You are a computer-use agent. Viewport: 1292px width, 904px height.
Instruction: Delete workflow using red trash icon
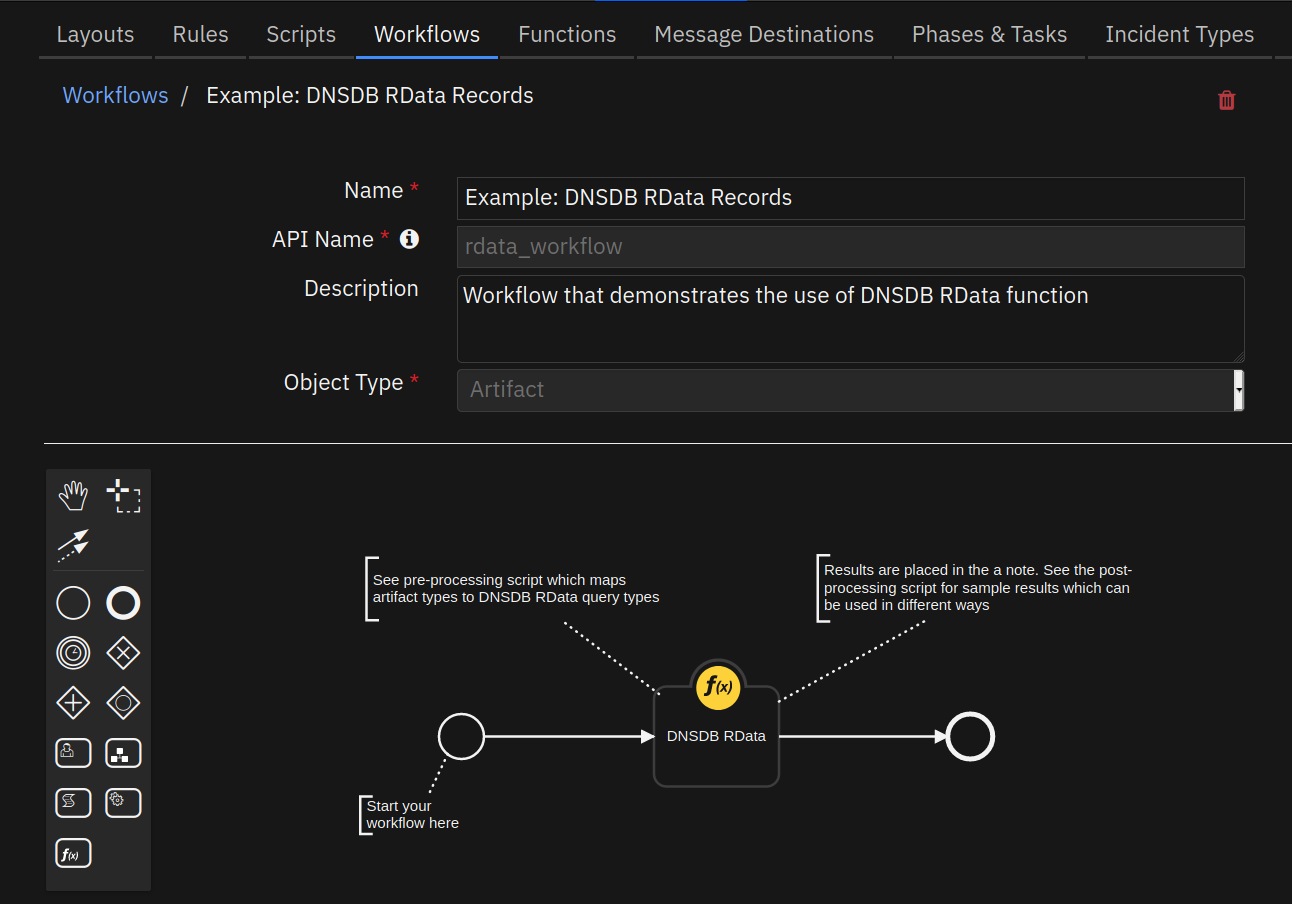coord(1226,100)
